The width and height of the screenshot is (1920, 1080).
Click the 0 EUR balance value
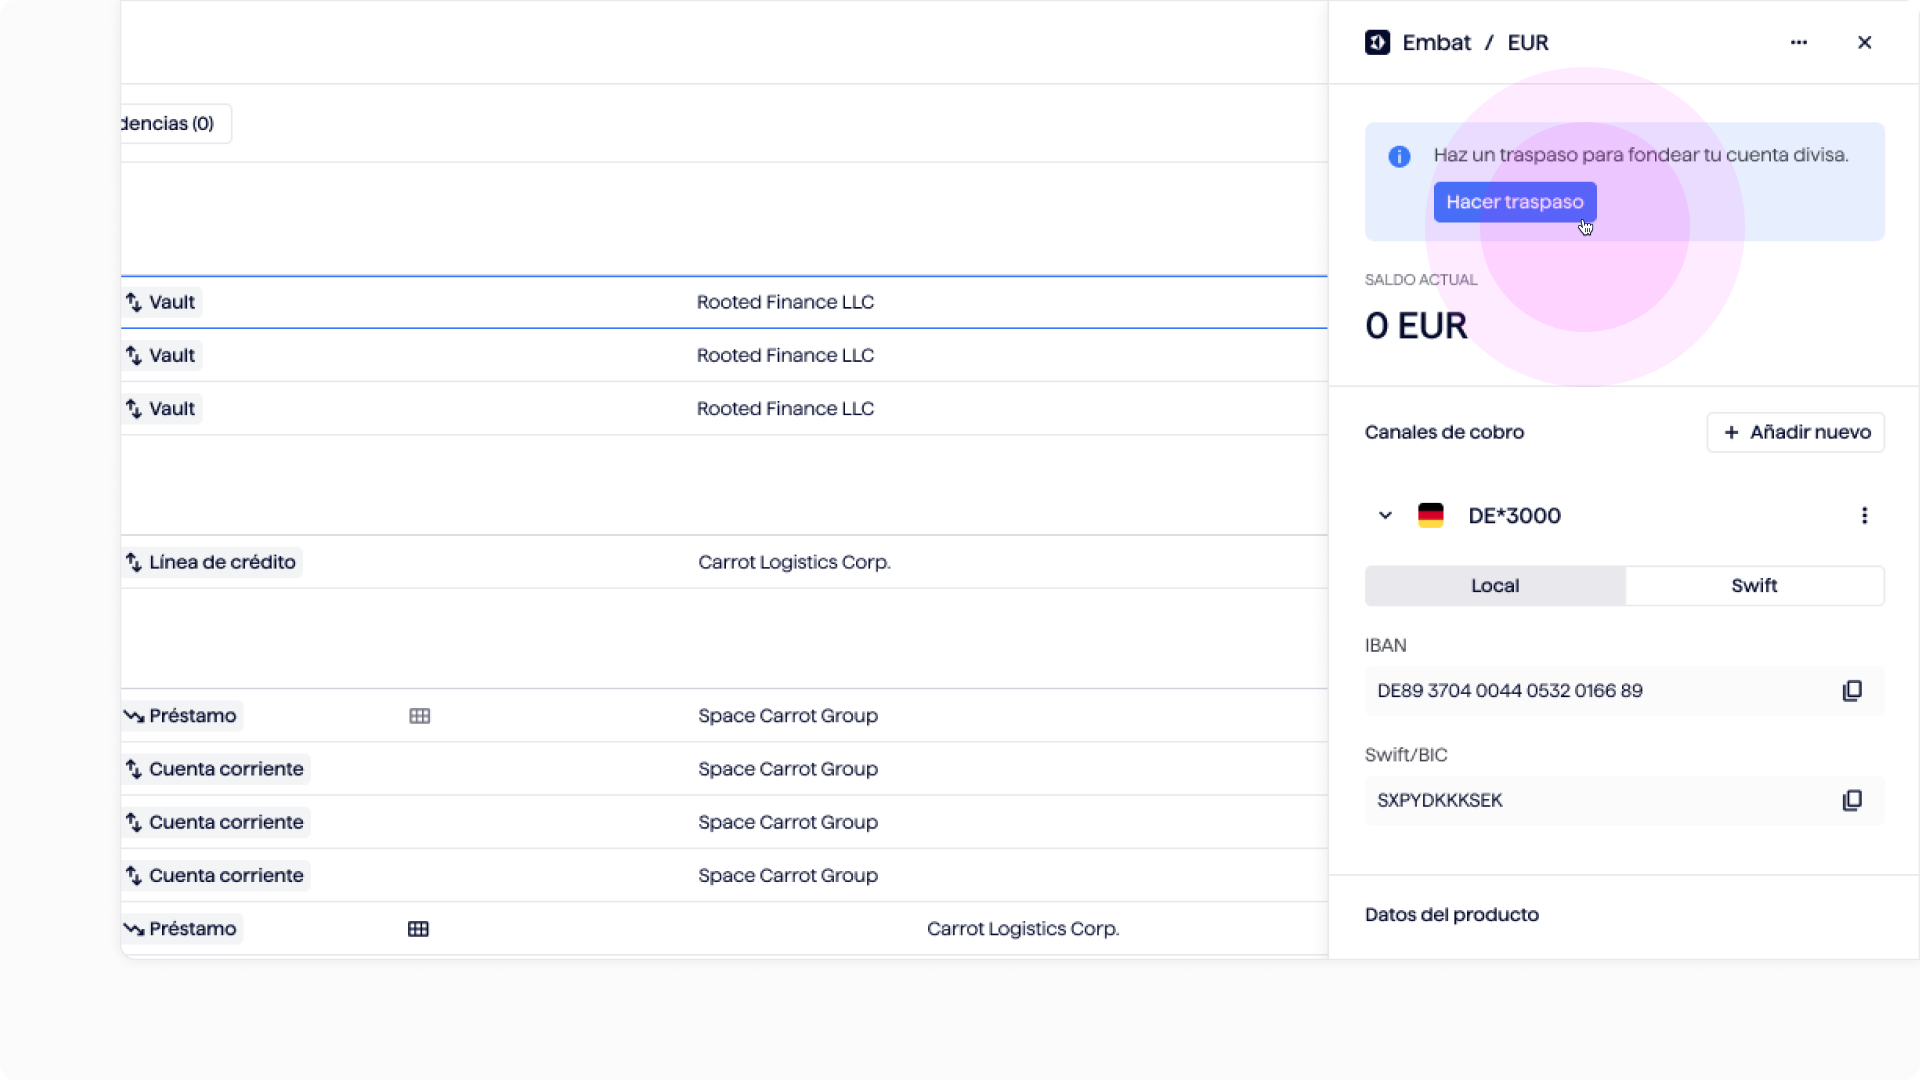pyautogui.click(x=1416, y=326)
